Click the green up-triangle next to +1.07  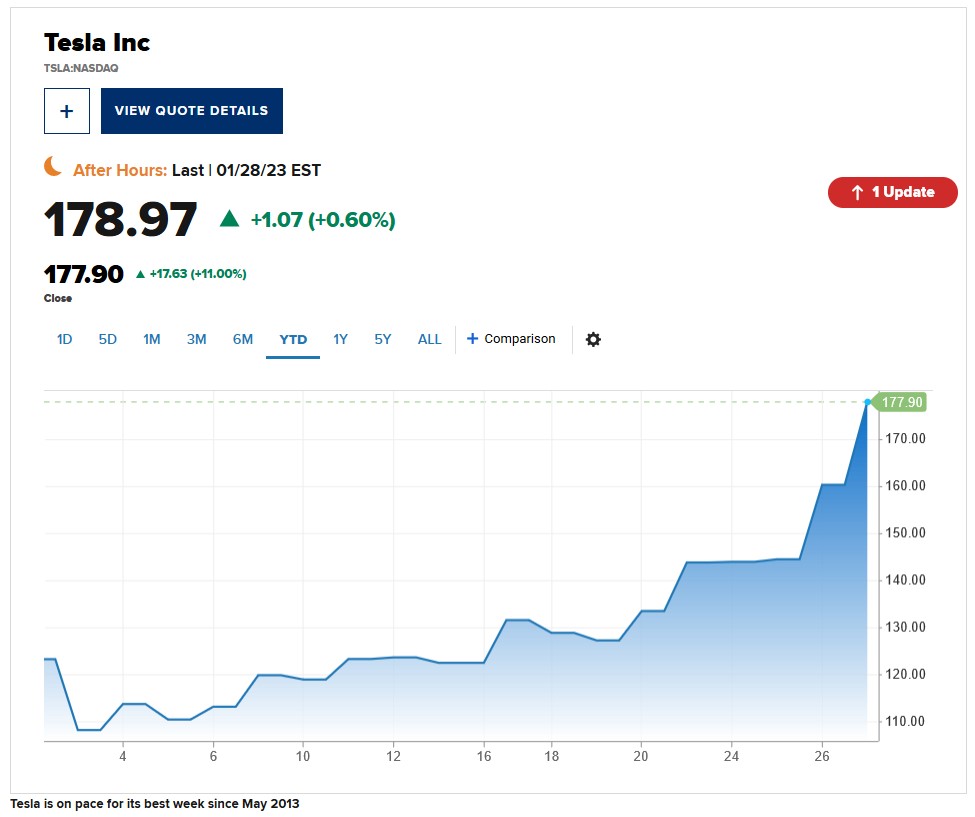pyautogui.click(x=229, y=218)
